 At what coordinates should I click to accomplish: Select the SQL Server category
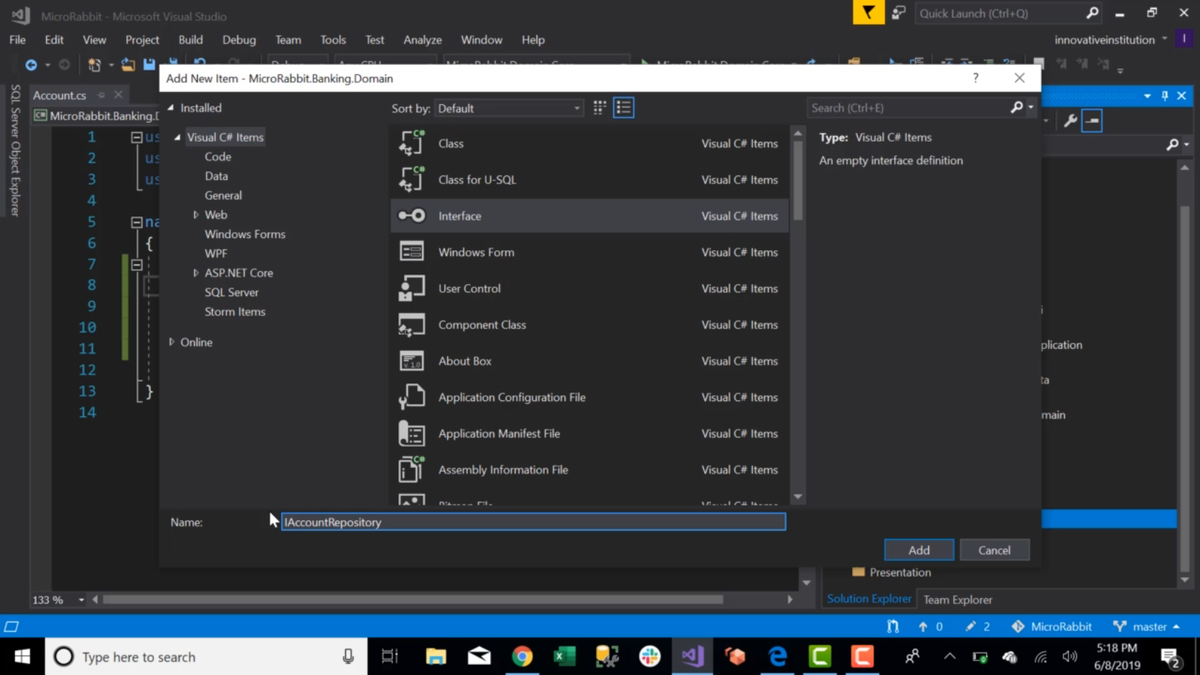(x=232, y=292)
